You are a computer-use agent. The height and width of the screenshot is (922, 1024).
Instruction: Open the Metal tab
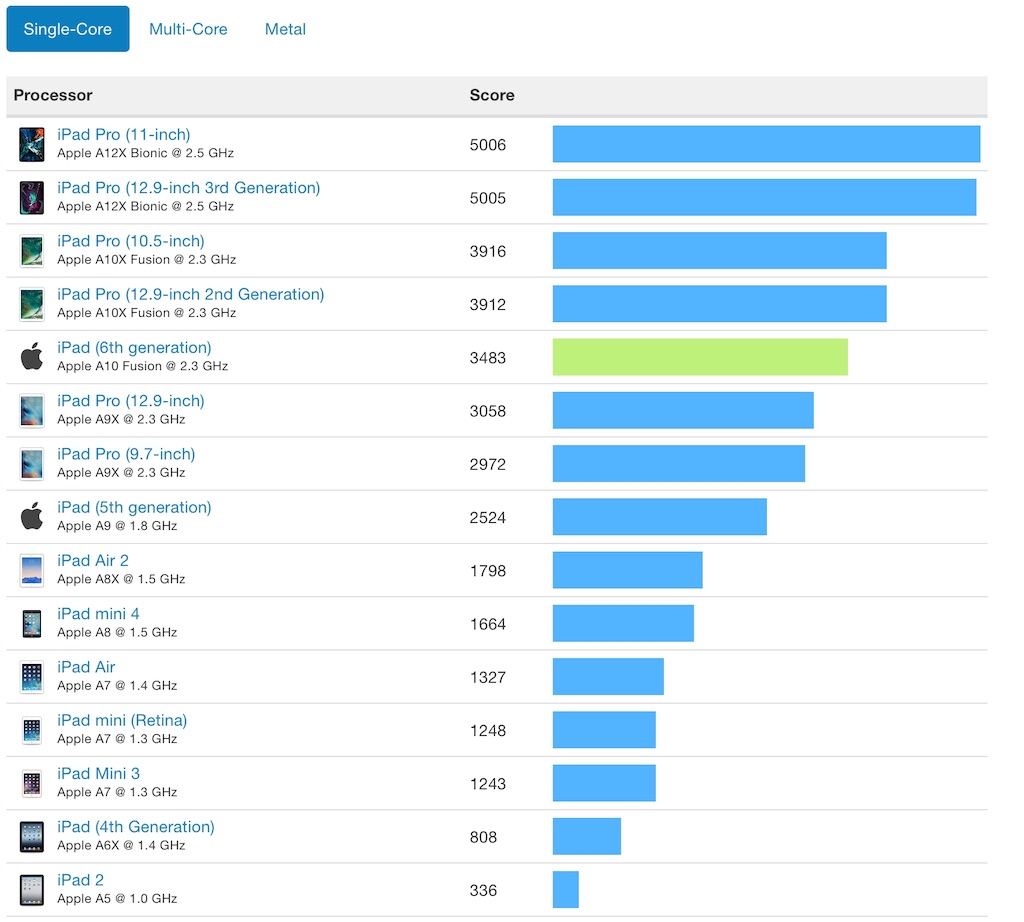coord(285,29)
